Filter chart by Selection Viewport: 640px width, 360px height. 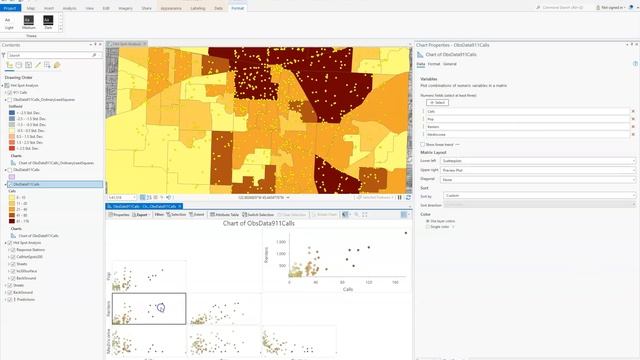[176, 215]
